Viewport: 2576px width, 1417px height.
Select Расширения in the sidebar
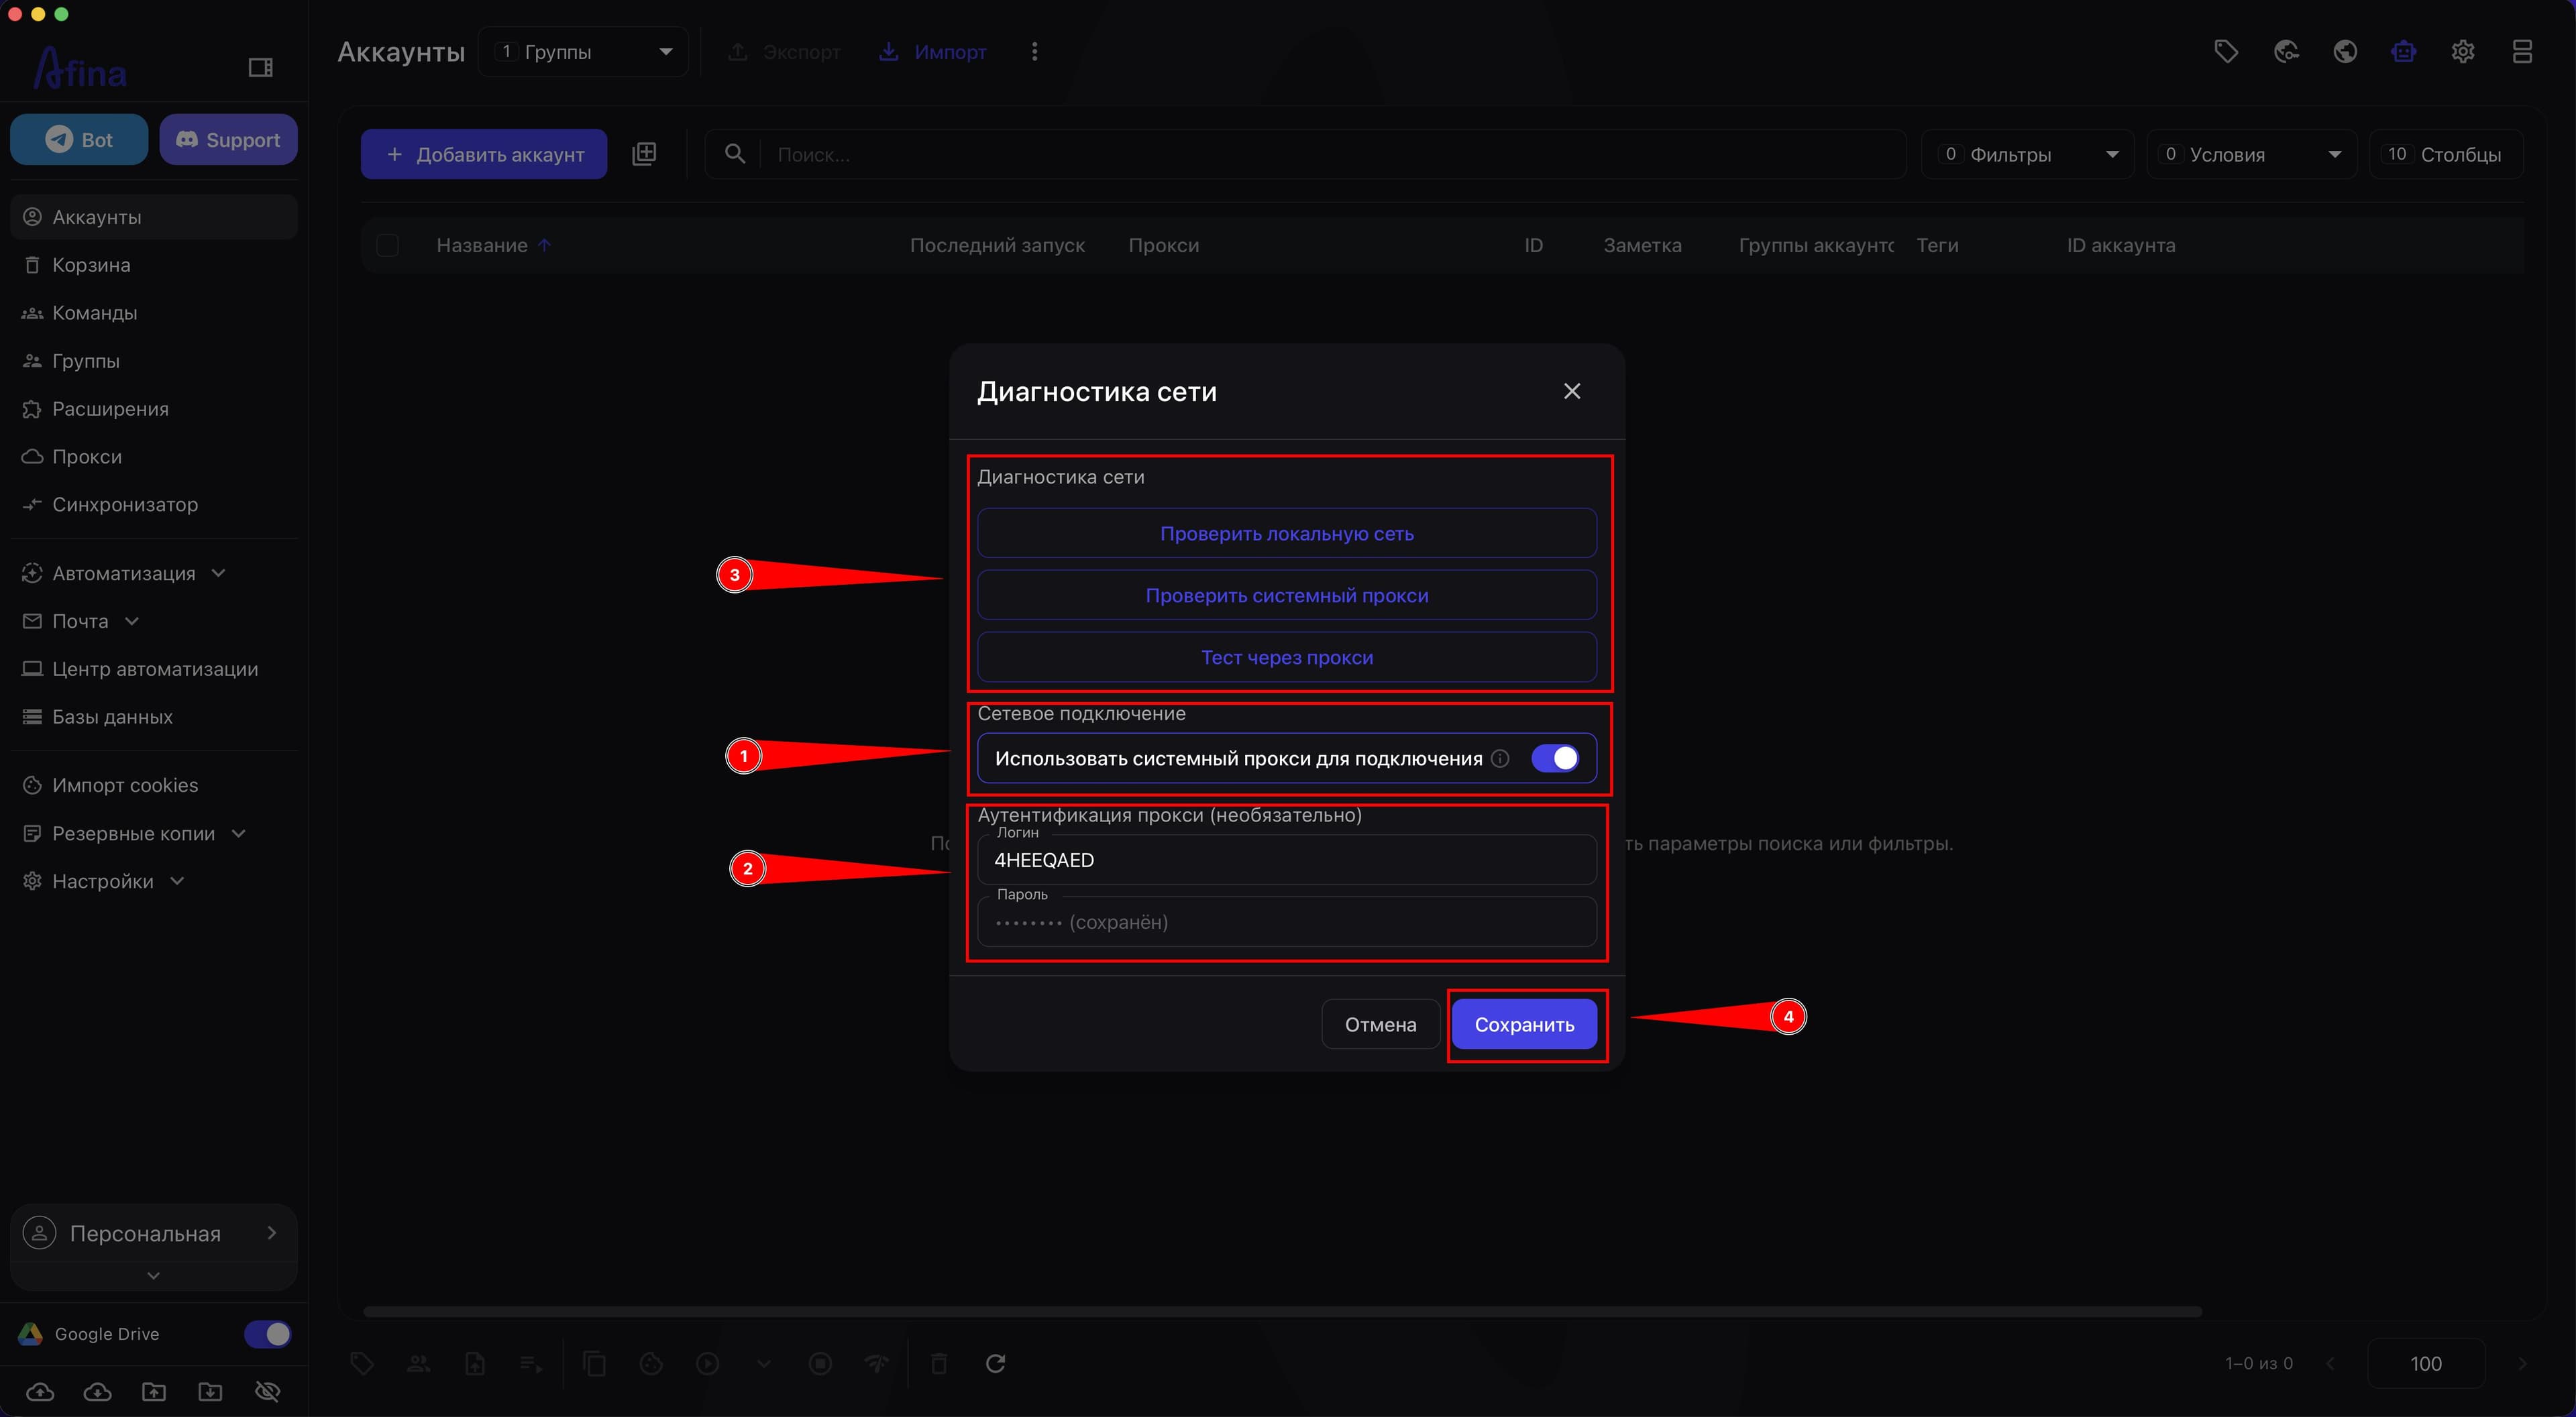click(110, 409)
